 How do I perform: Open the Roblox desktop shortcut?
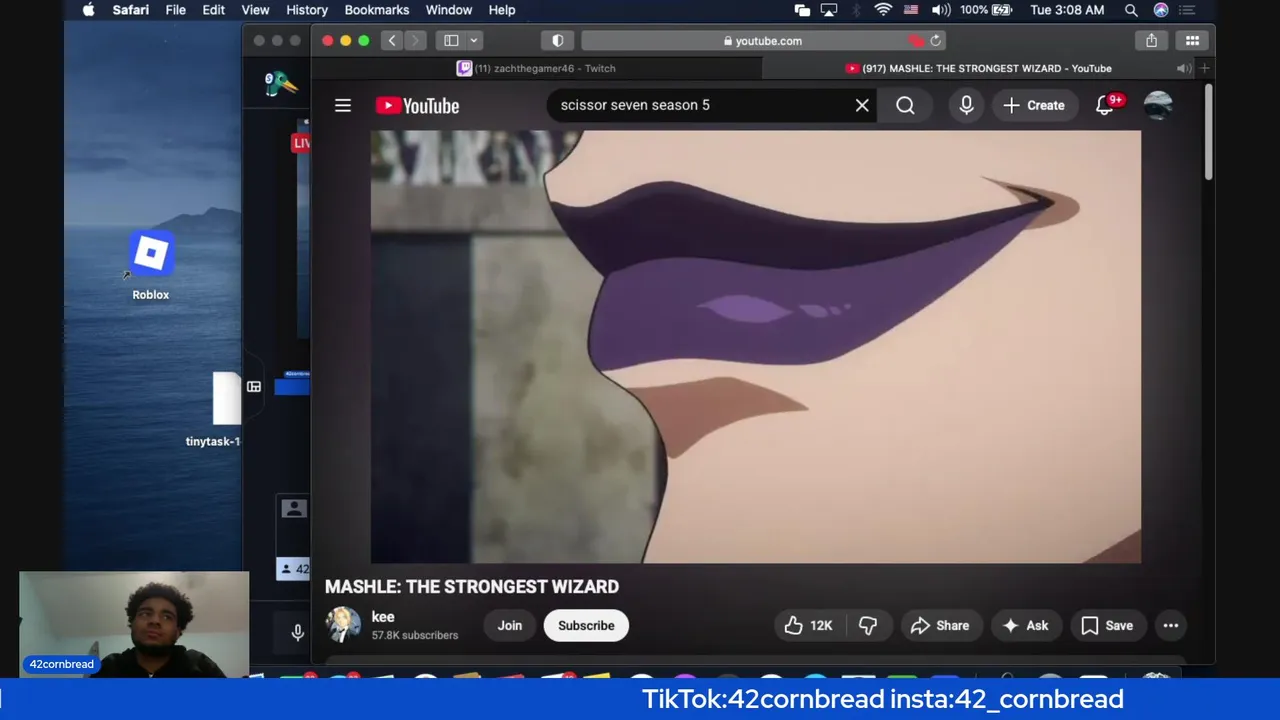pos(151,266)
